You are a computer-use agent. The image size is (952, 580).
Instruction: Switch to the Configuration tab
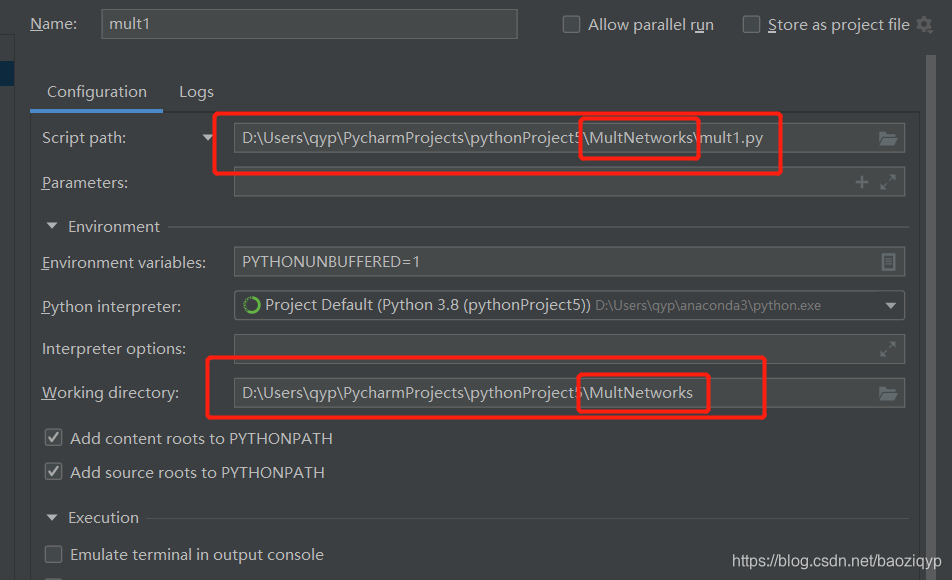pos(97,92)
